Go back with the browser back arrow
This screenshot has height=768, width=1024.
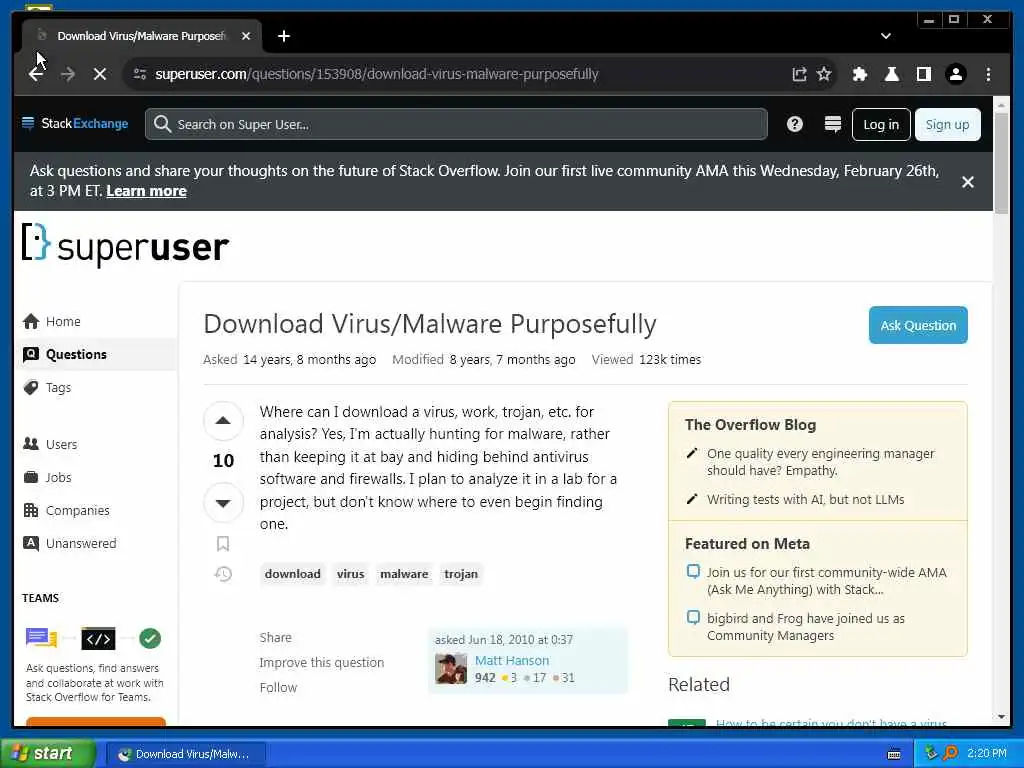coord(37,74)
